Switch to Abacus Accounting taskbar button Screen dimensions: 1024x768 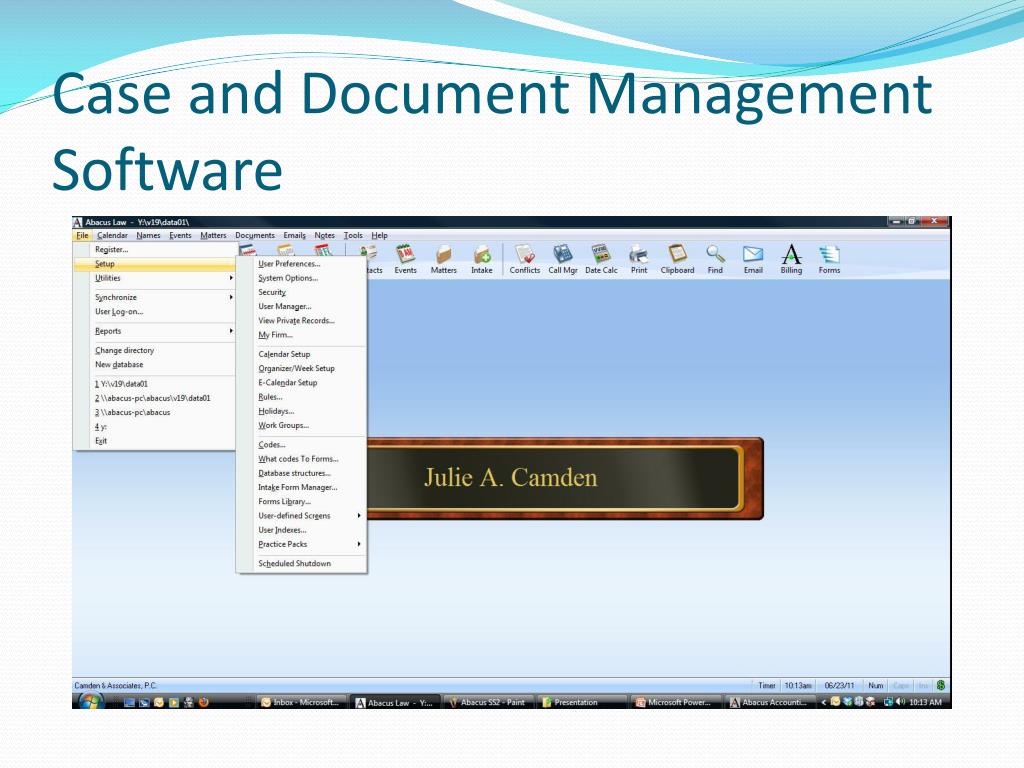[x=771, y=703]
